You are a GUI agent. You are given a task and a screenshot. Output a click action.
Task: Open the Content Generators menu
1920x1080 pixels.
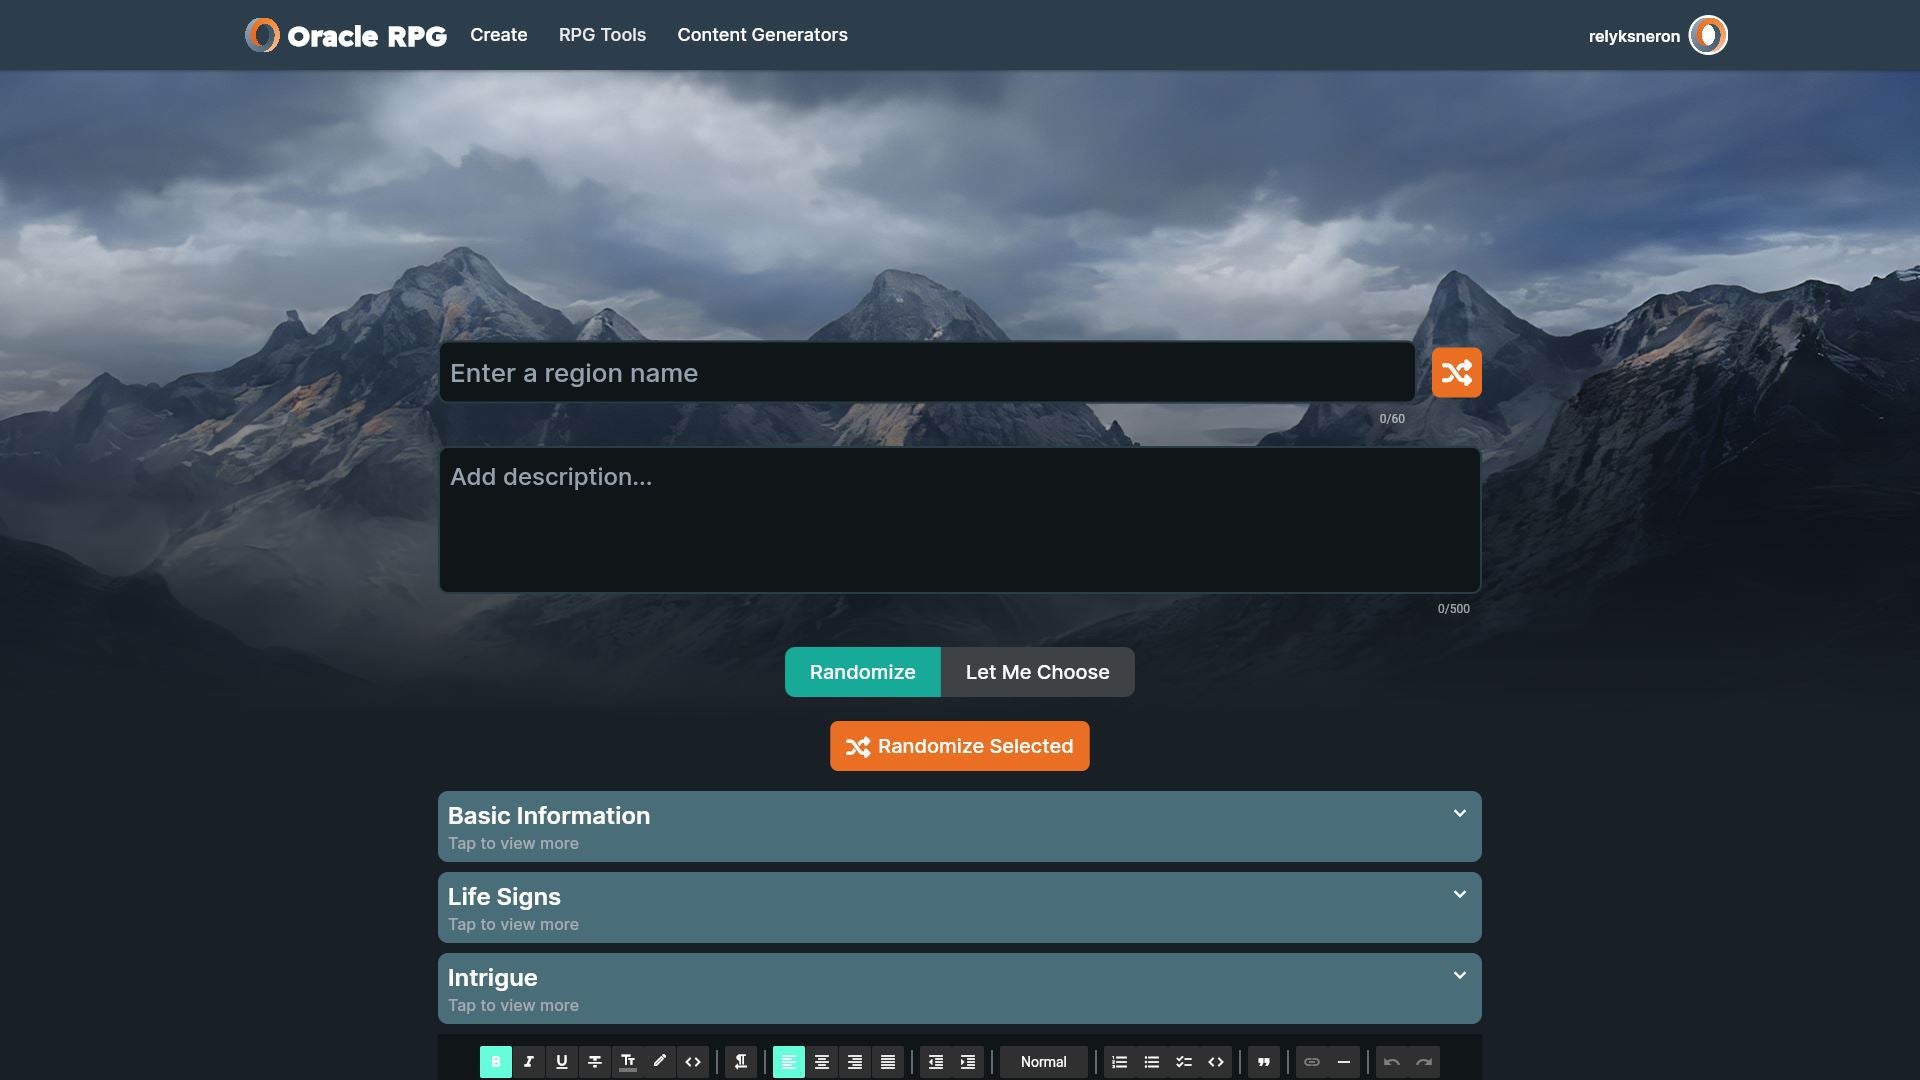762,35
